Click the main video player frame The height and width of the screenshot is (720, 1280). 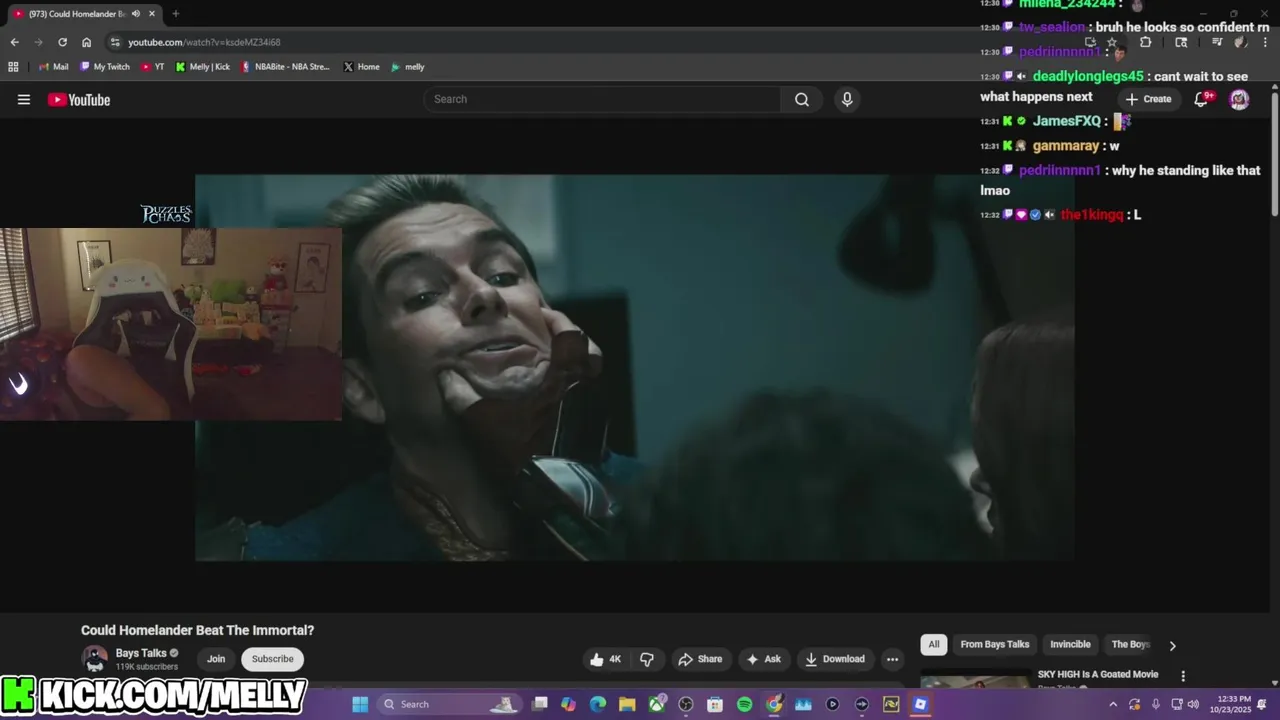tap(635, 368)
